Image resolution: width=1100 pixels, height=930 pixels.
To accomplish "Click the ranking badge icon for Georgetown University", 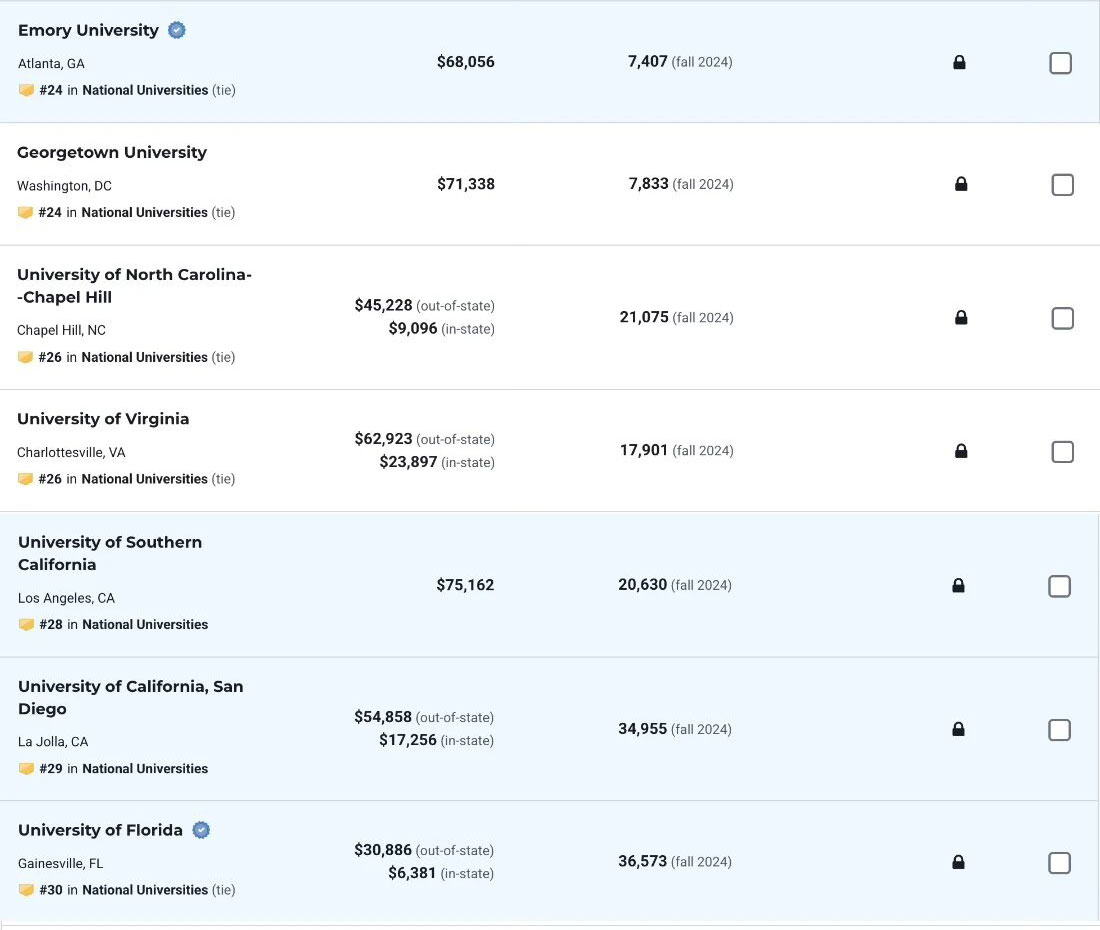I will pos(26,213).
